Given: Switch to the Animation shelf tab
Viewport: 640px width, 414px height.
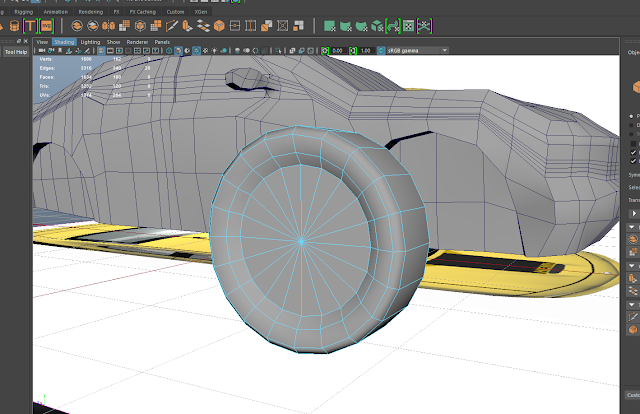Looking at the screenshot, I should pos(56,12).
